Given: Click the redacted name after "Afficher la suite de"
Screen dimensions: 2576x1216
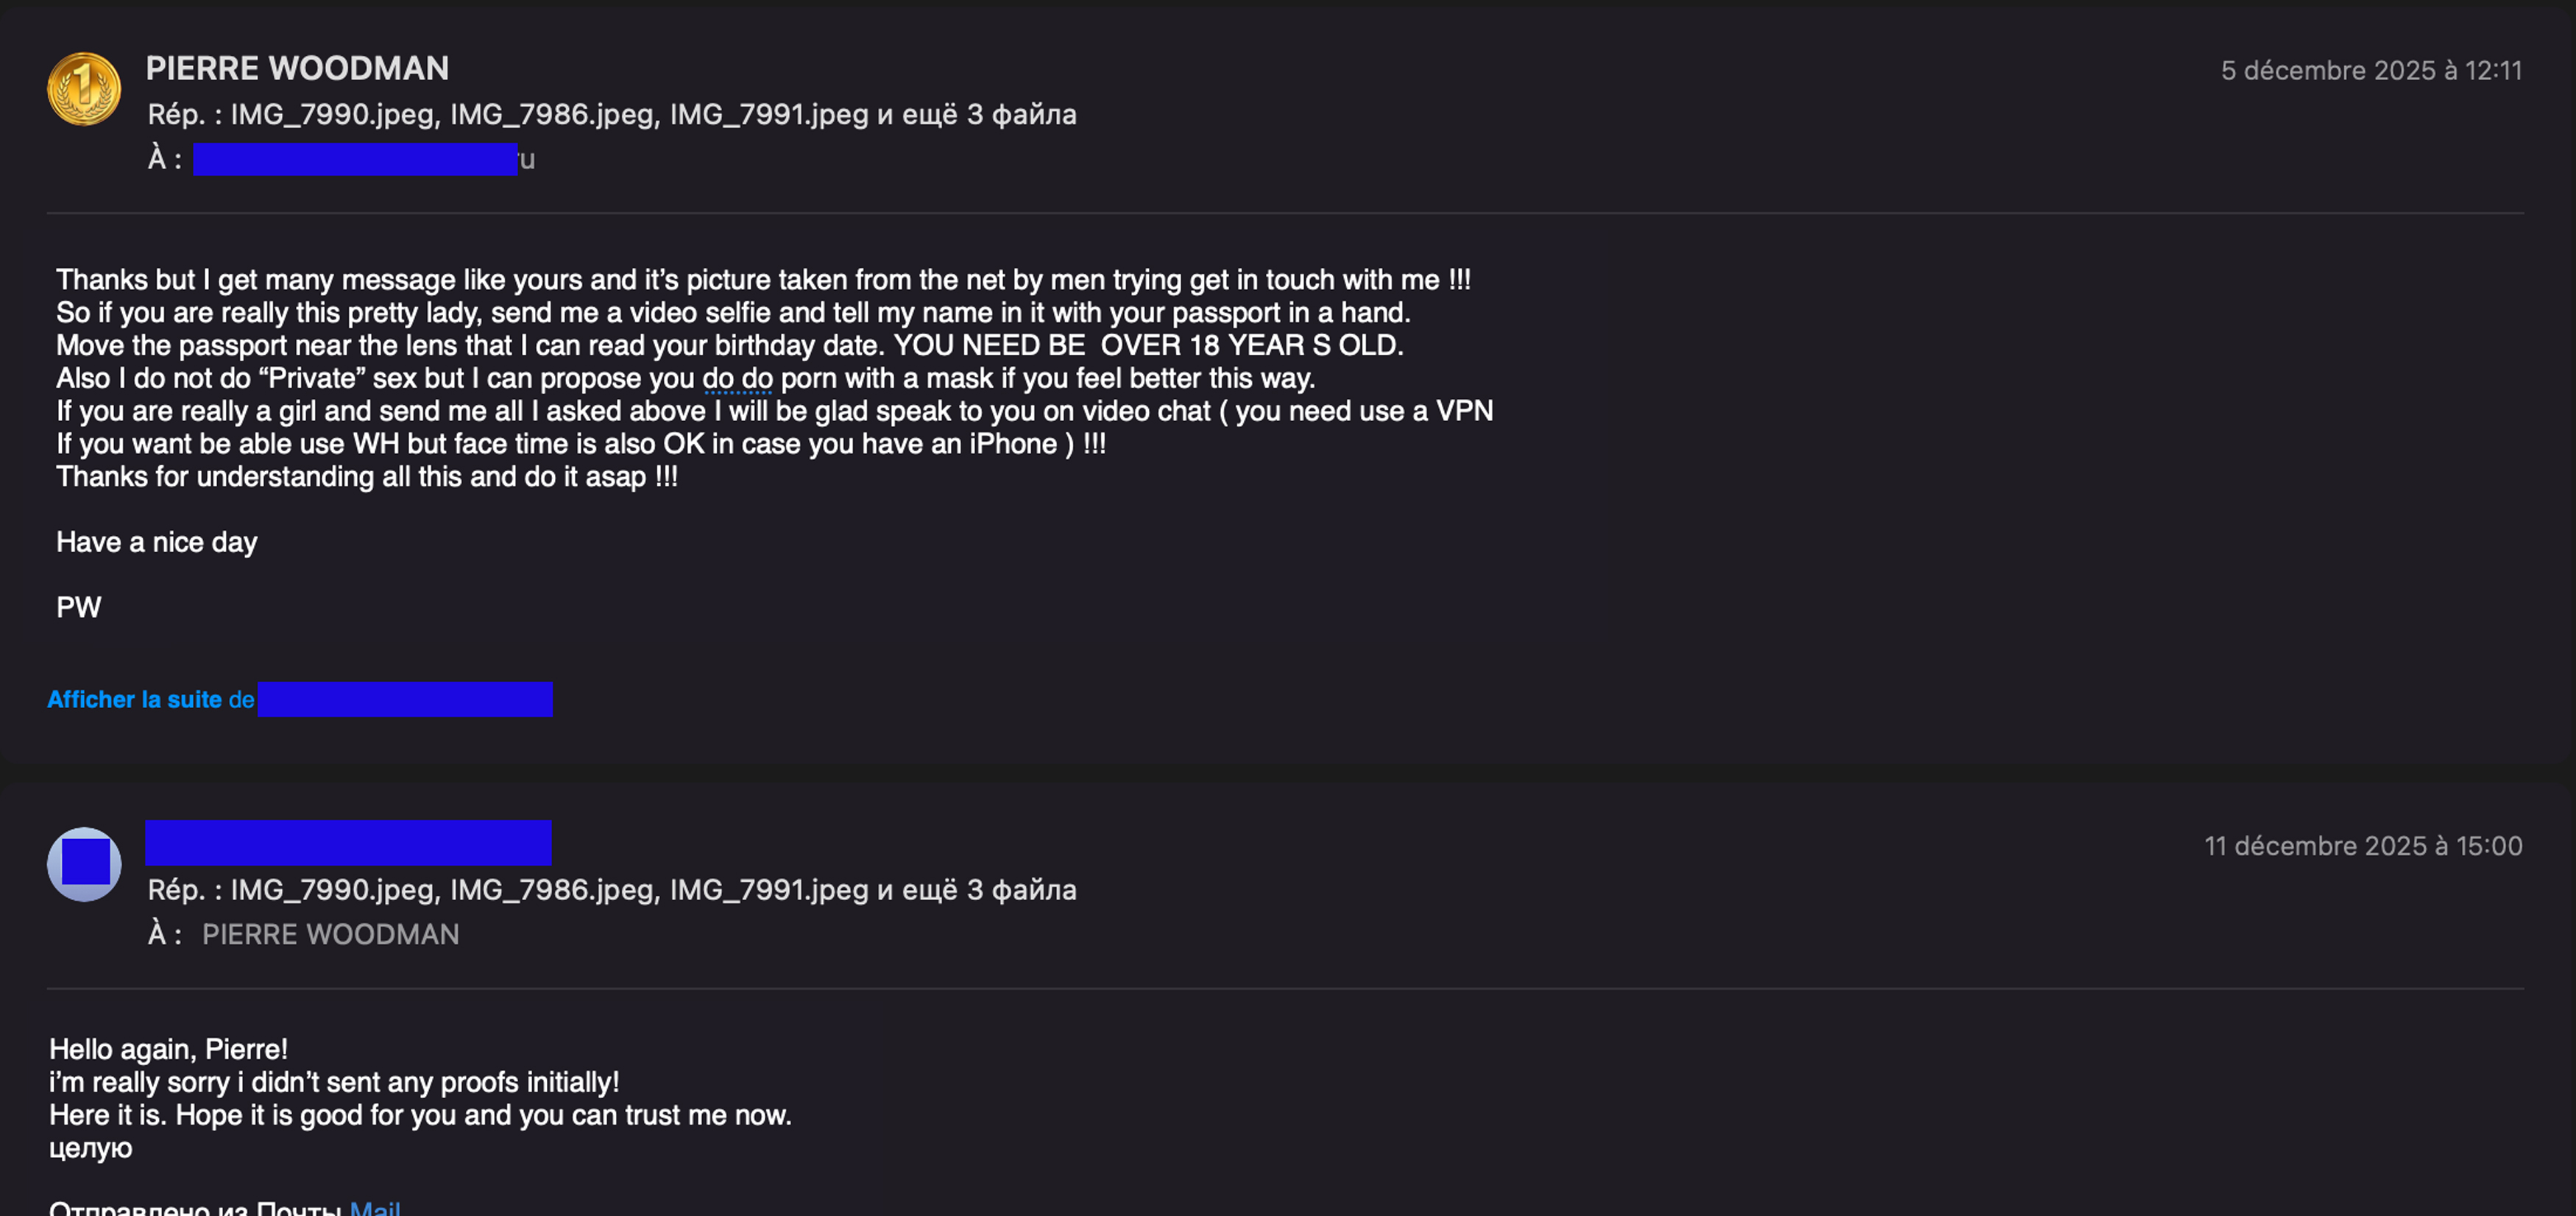Looking at the screenshot, I should pos(404,699).
